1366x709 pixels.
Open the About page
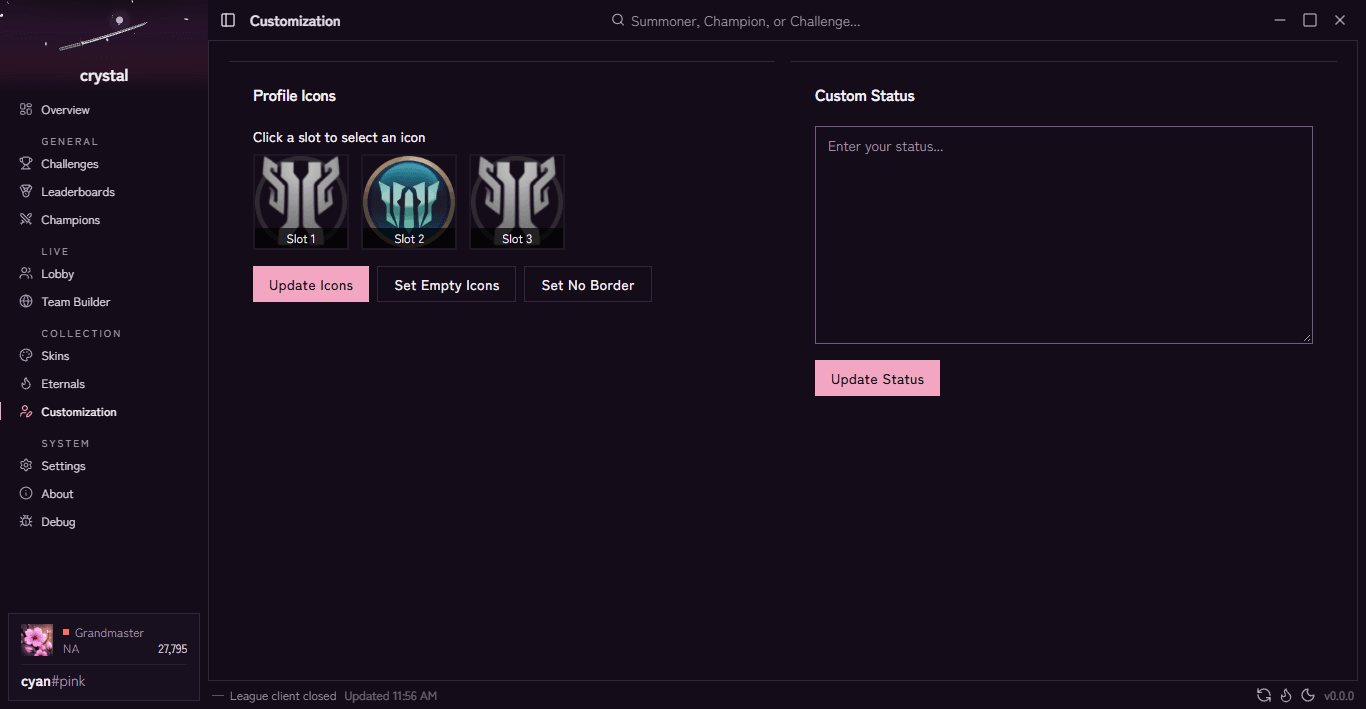point(104,494)
